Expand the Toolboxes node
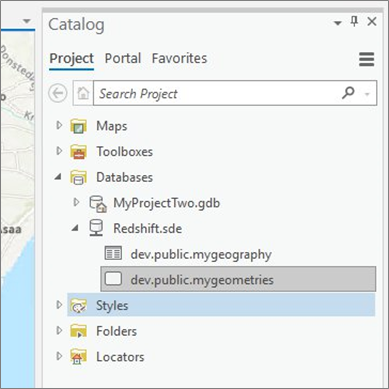This screenshot has height=389, width=389. click(59, 151)
